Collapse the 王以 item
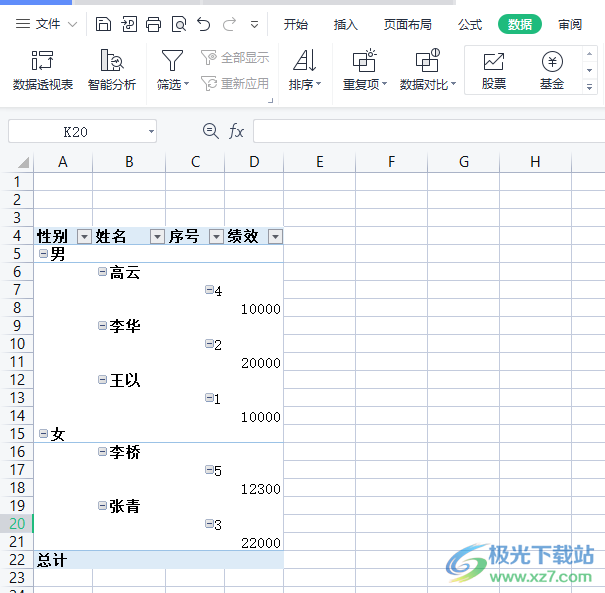The height and width of the screenshot is (593, 605). [102, 380]
